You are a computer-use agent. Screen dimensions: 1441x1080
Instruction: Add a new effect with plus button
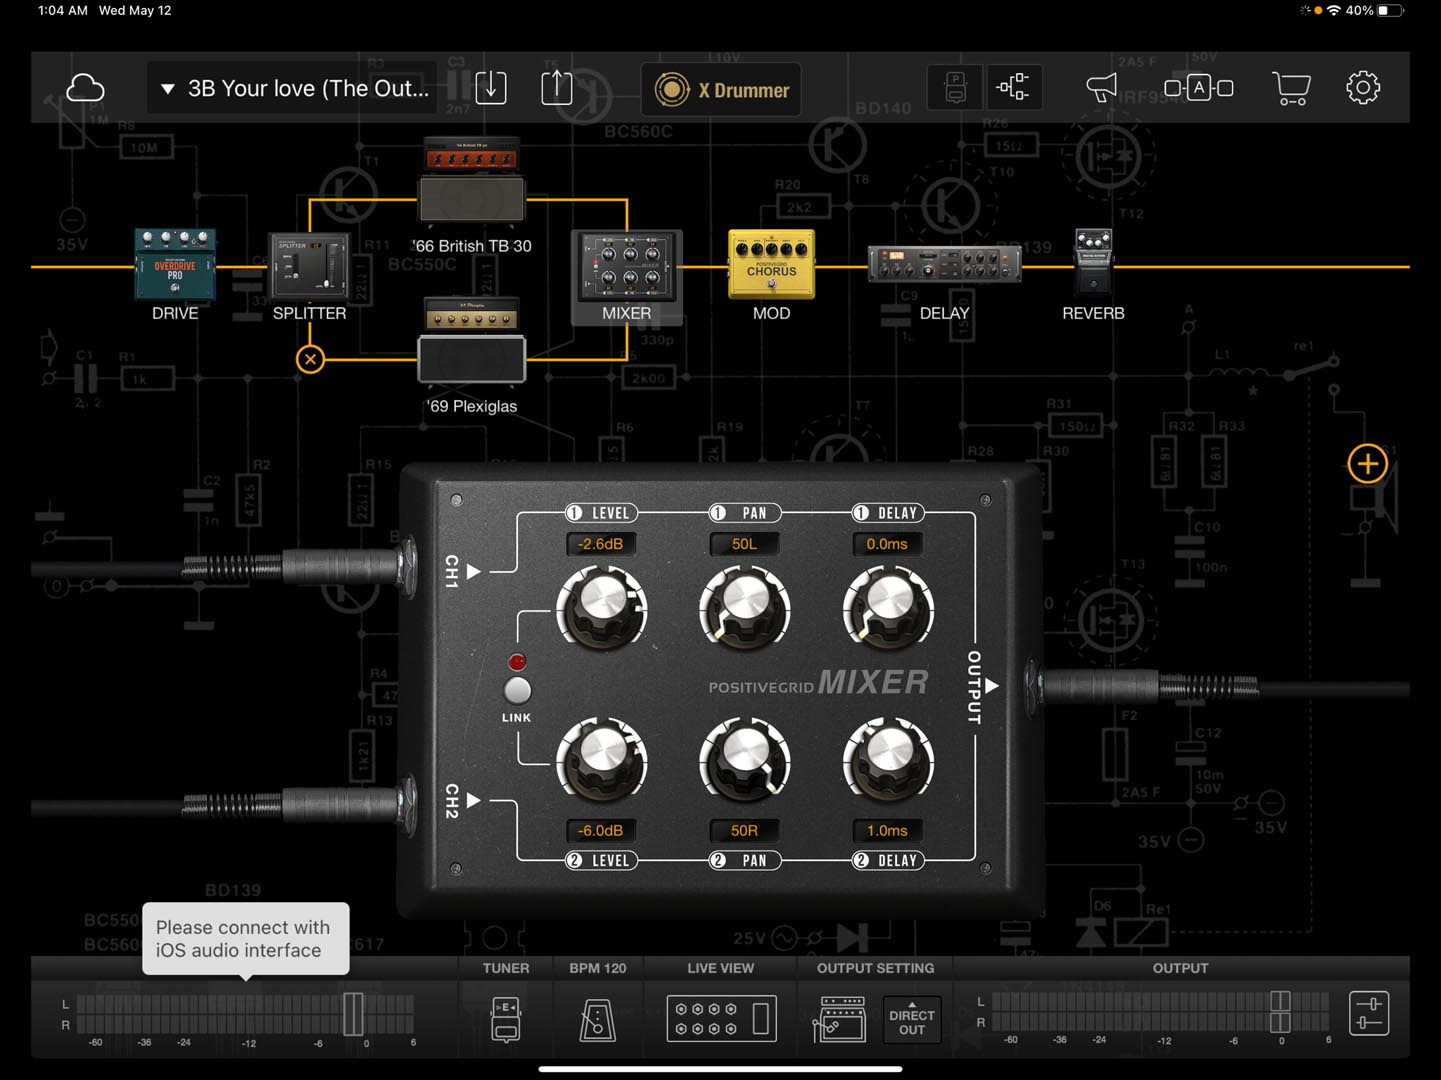[1367, 464]
